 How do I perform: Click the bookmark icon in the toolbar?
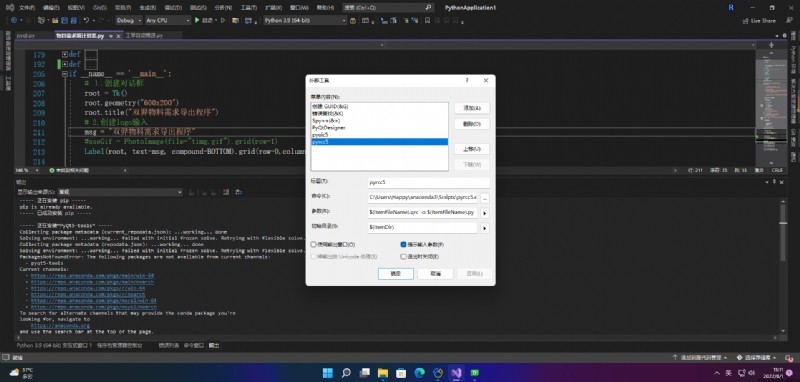click(x=428, y=20)
